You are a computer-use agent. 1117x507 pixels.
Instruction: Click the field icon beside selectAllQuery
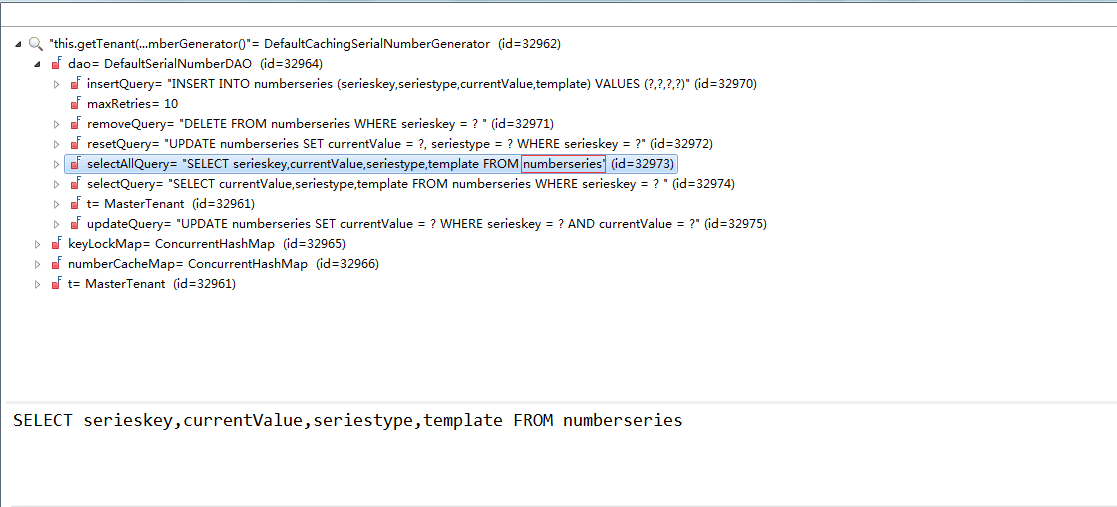76,164
